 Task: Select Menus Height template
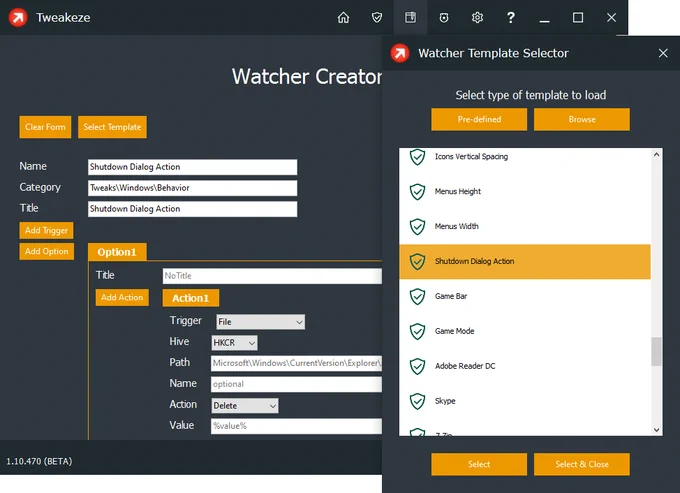coord(525,192)
